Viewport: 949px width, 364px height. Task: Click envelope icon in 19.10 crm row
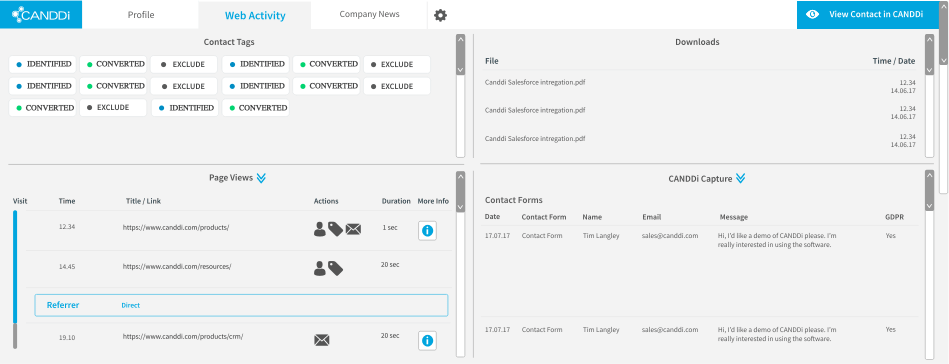tap(322, 340)
